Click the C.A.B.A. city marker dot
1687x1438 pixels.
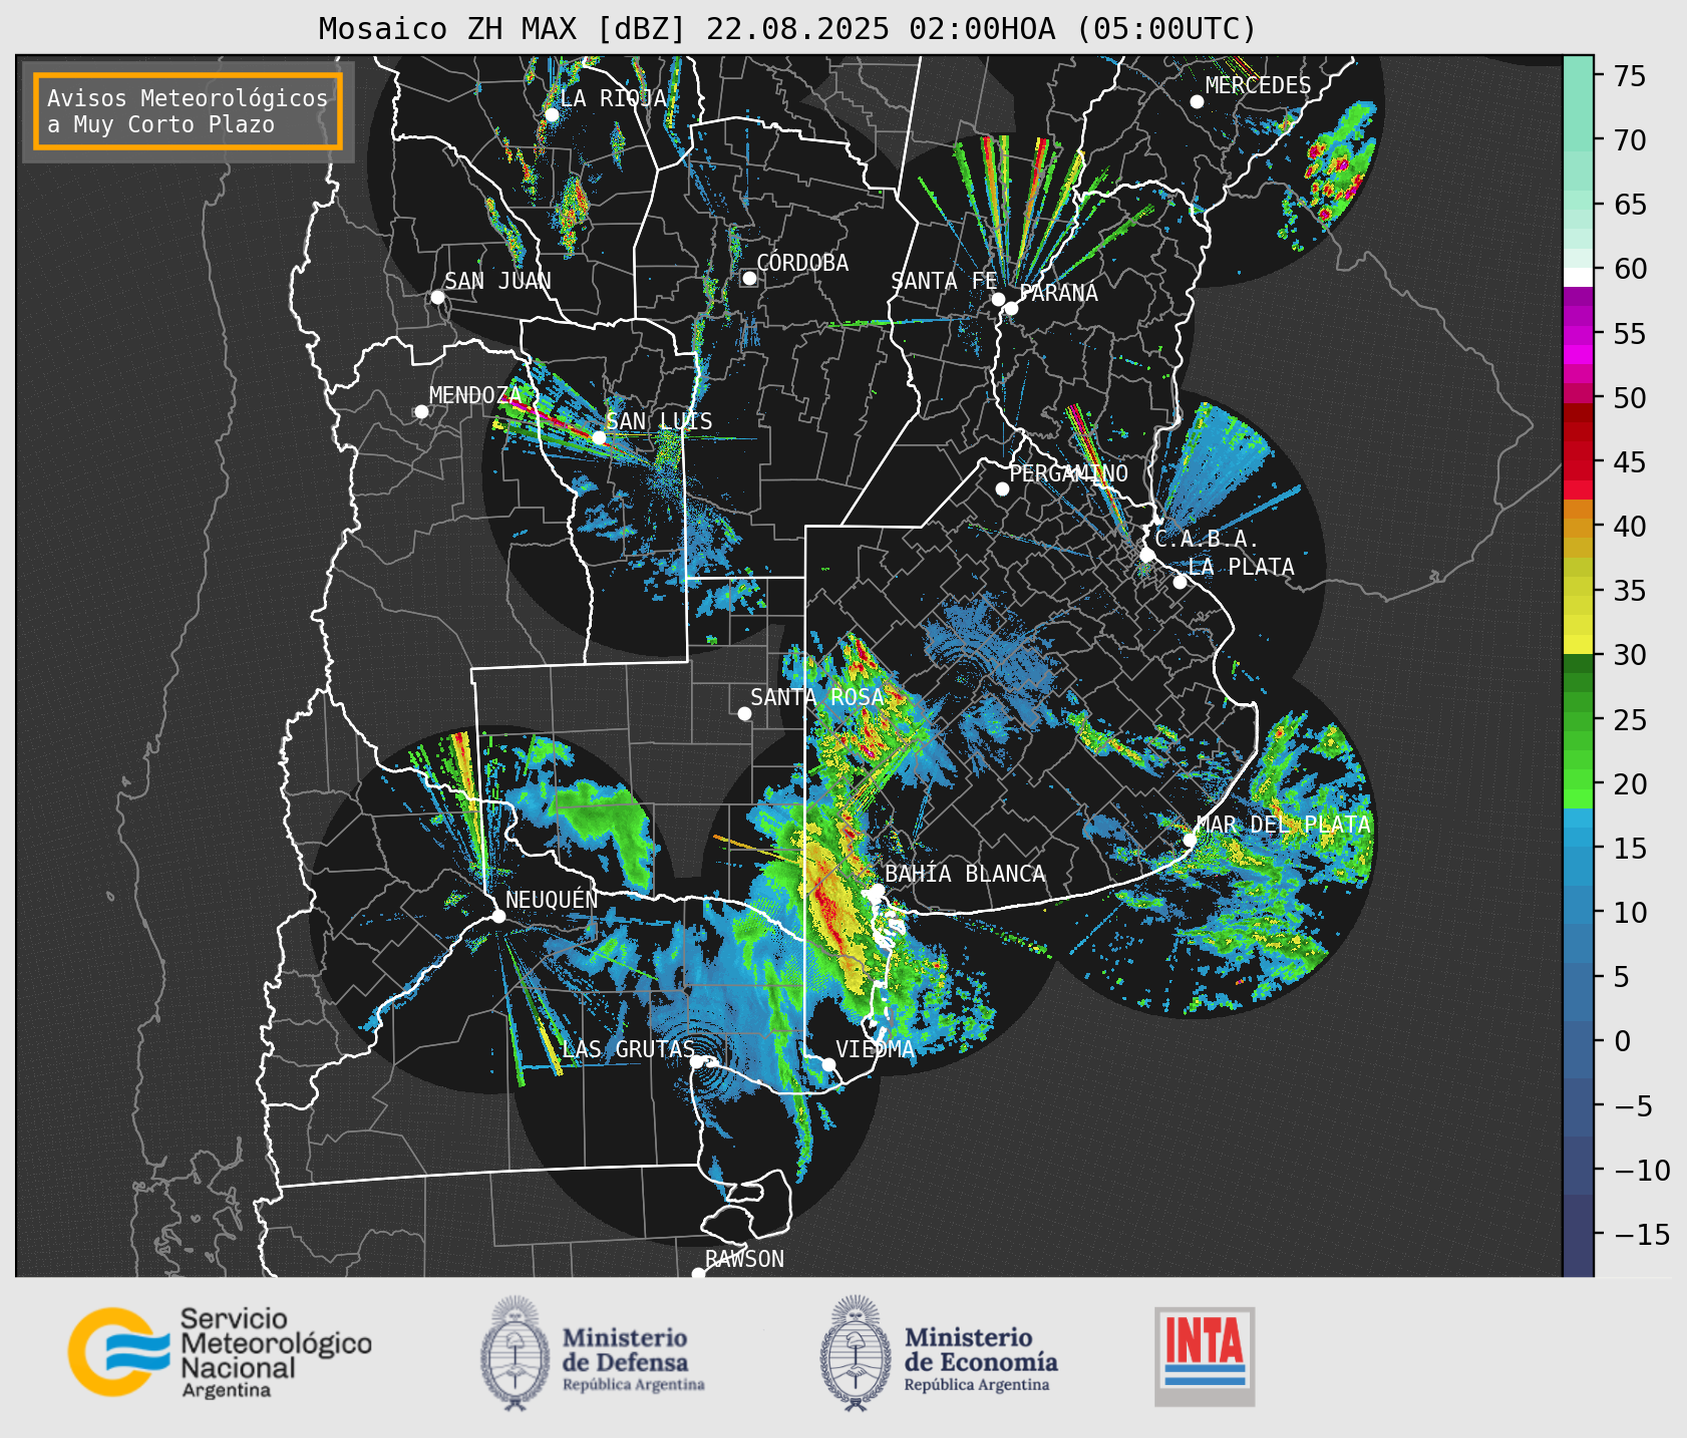(1147, 555)
